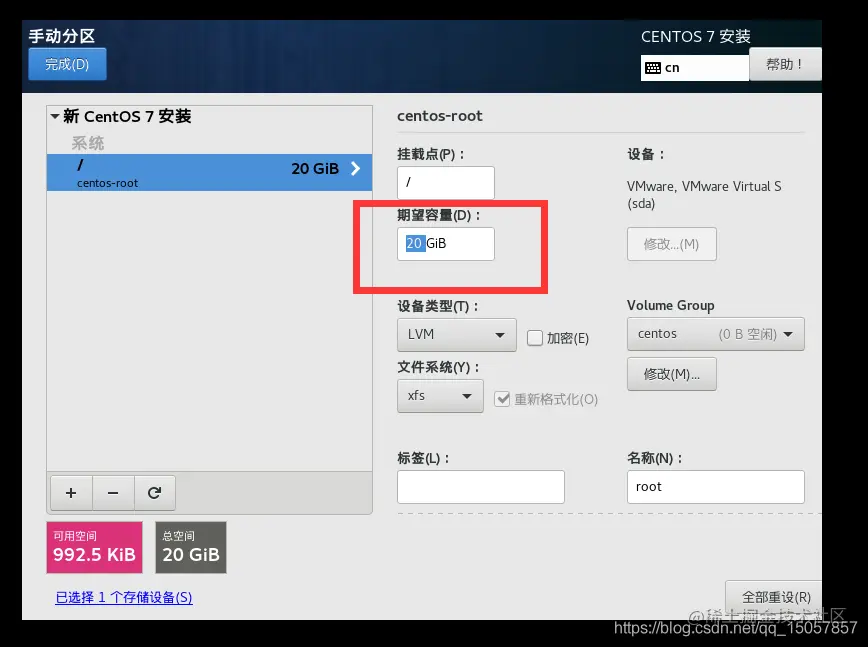
Task: Enable the 加密(E) encrypt checkbox
Action: pyautogui.click(x=535, y=338)
